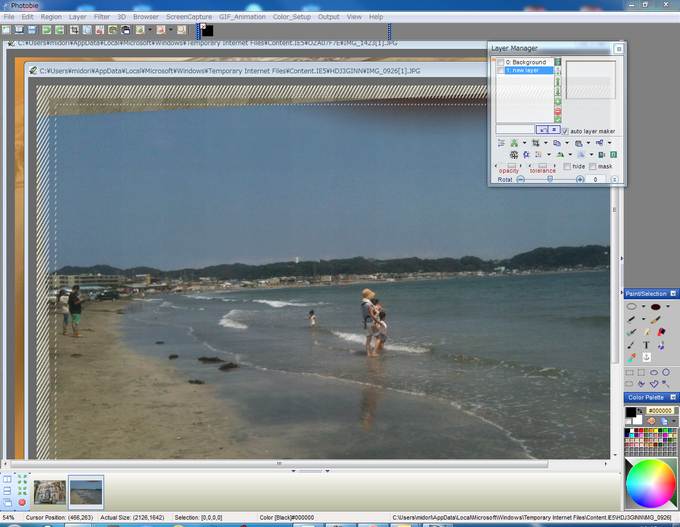Image resolution: width=680 pixels, height=527 pixels.
Task: Move layer up with green up arrow
Action: click(558, 81)
